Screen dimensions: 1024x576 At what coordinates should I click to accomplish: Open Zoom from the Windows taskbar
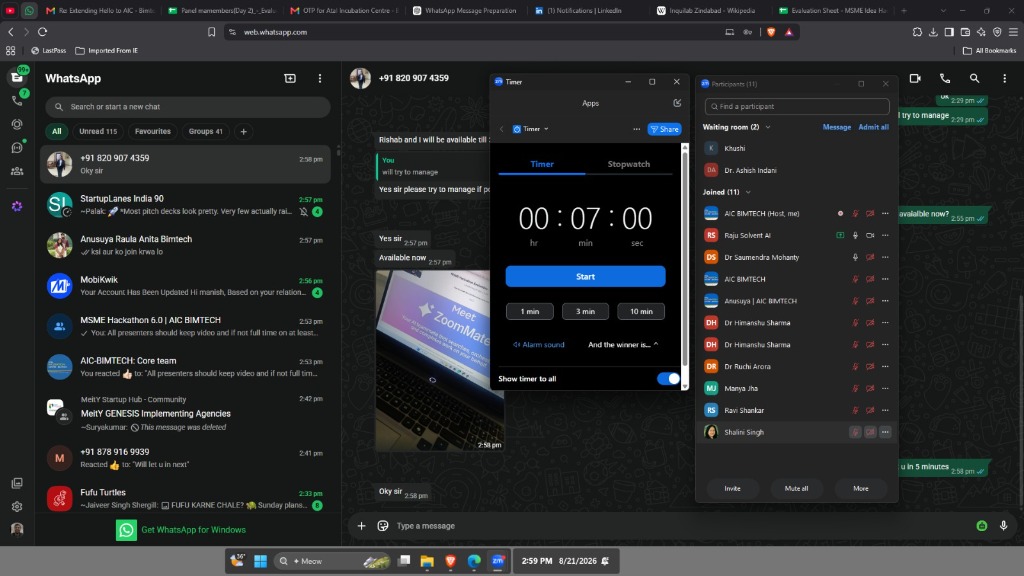point(498,560)
